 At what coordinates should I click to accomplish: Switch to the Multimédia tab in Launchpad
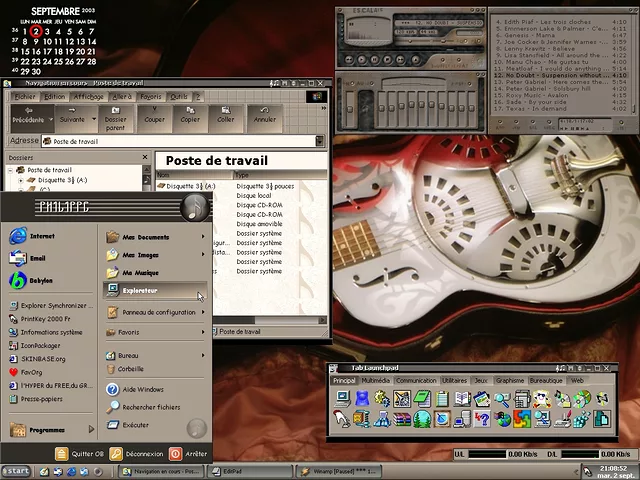point(376,380)
